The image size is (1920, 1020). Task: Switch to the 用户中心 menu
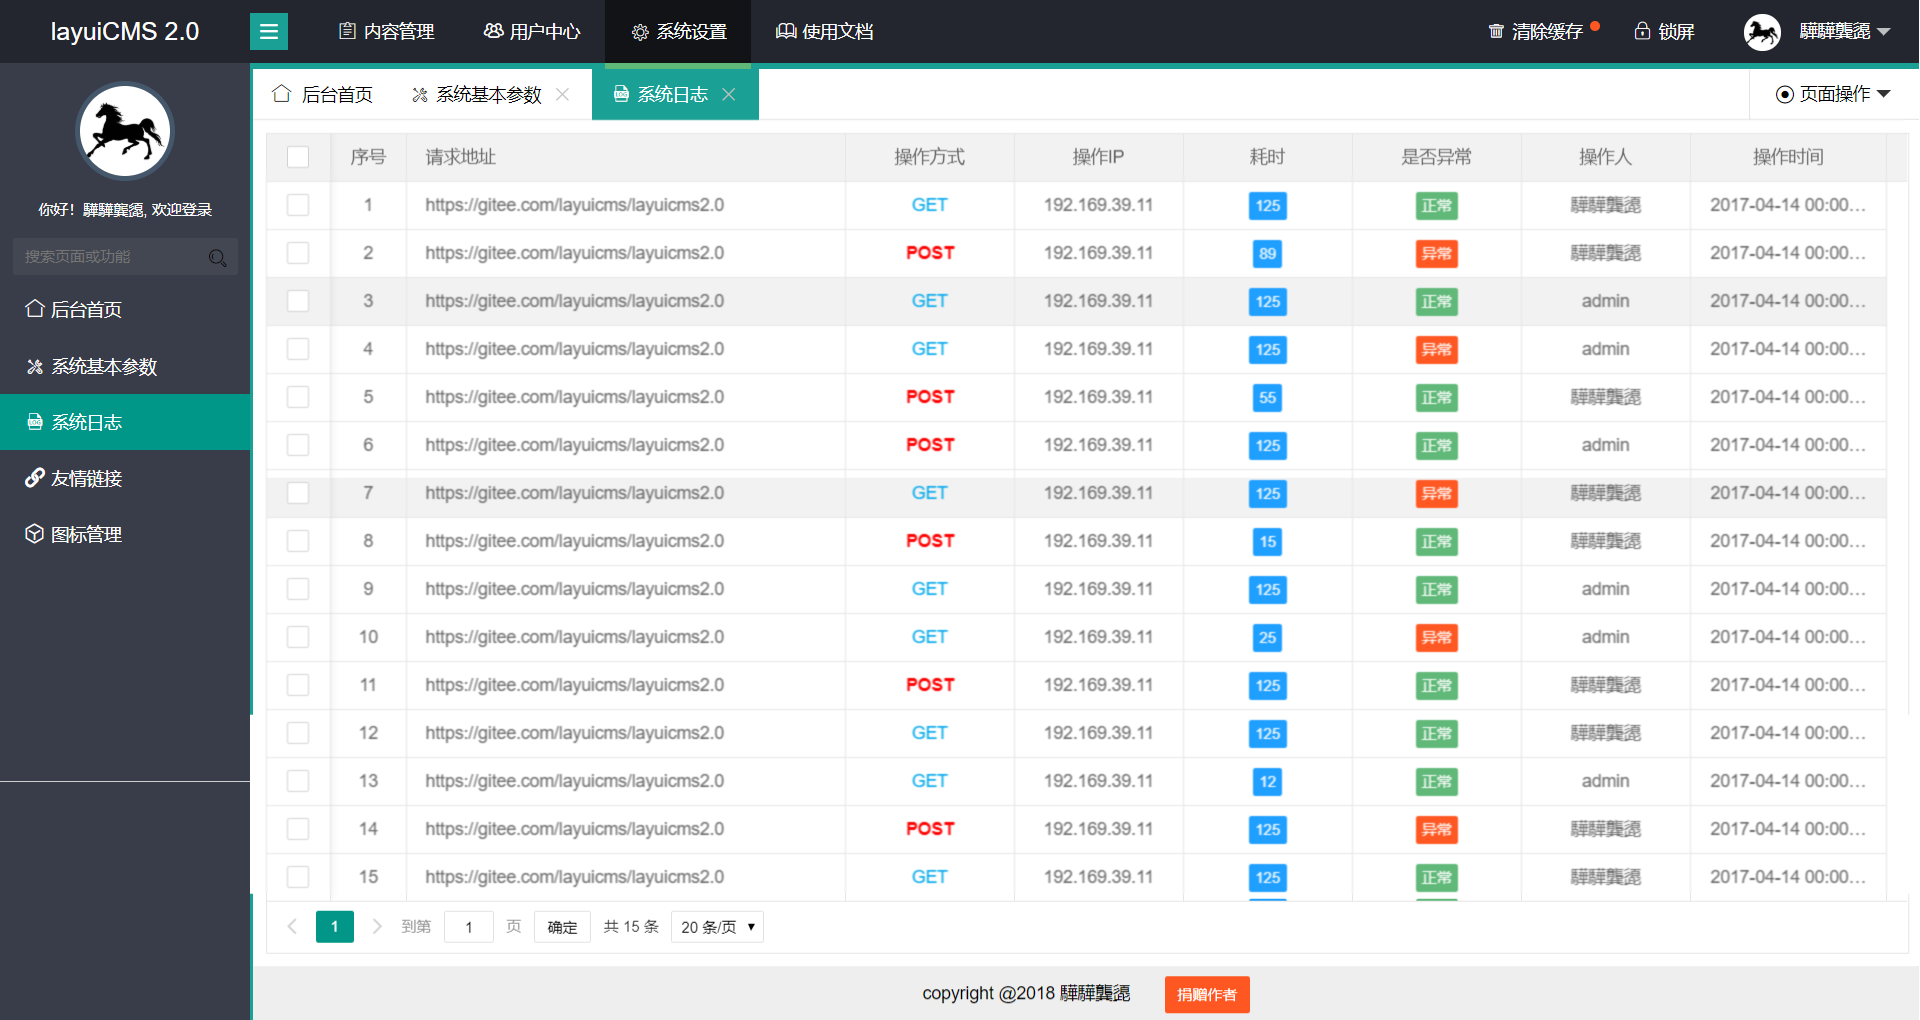click(531, 31)
